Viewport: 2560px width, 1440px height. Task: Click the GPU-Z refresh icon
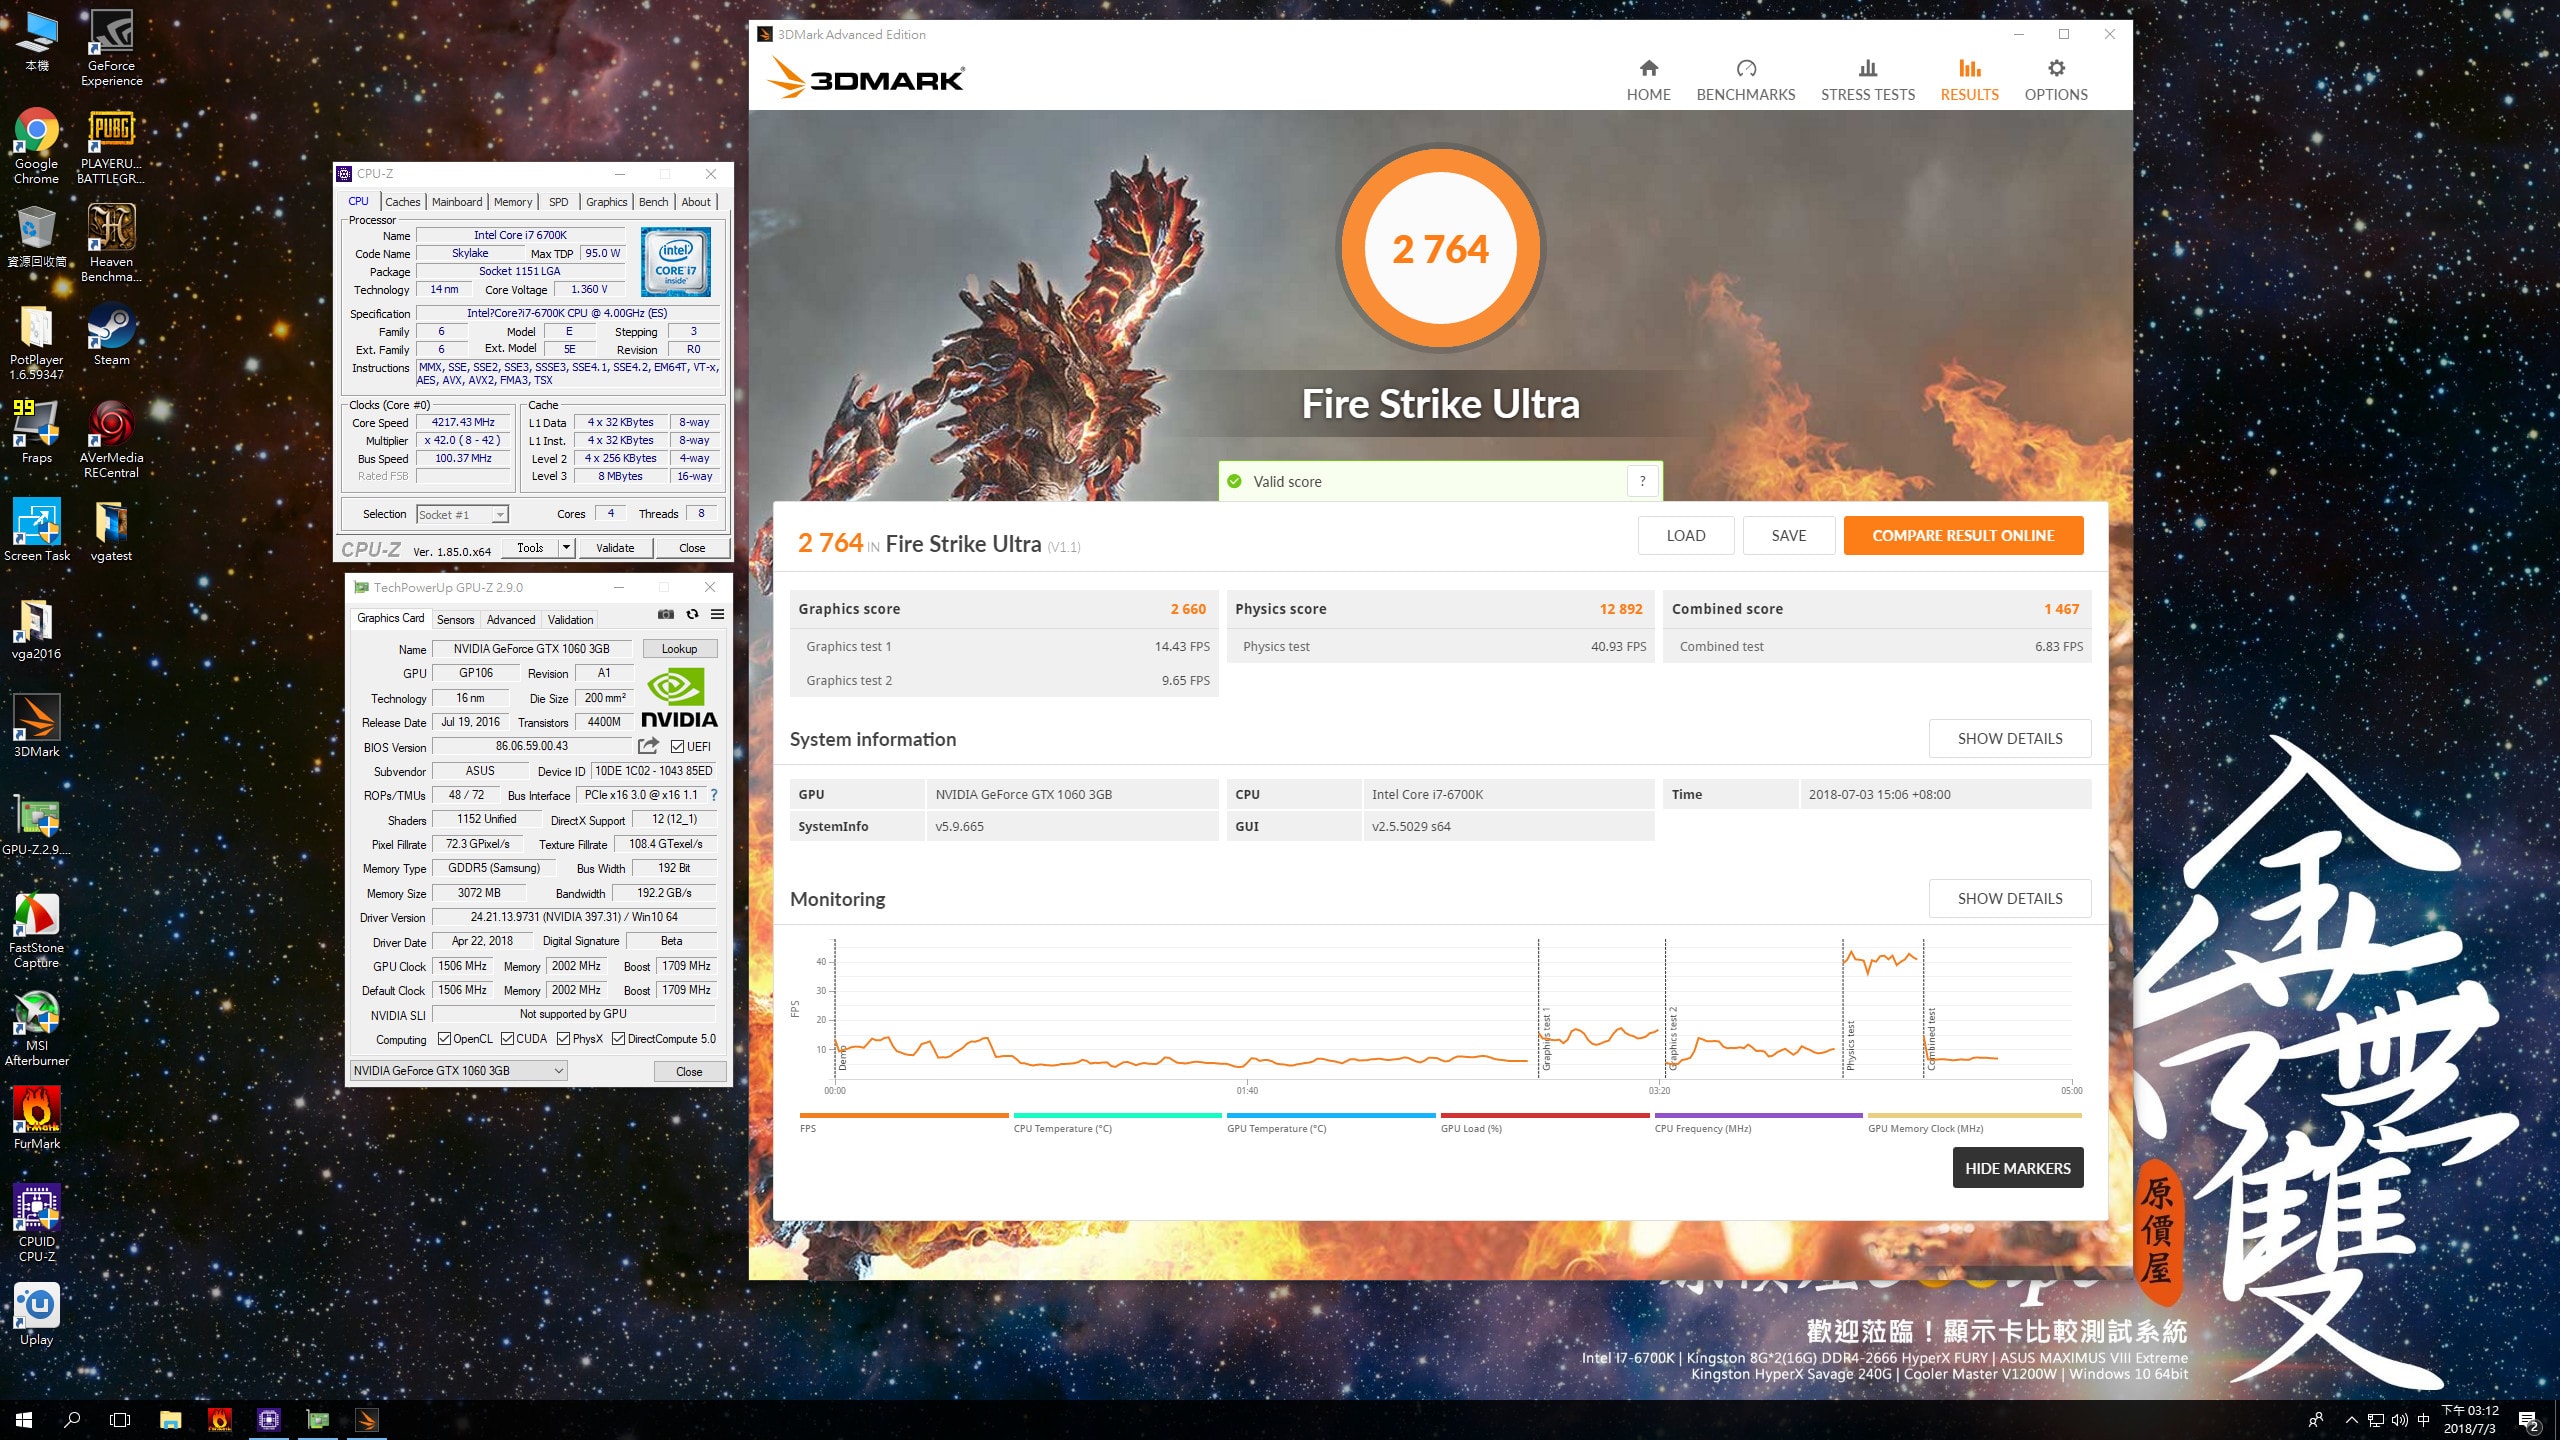(x=692, y=614)
